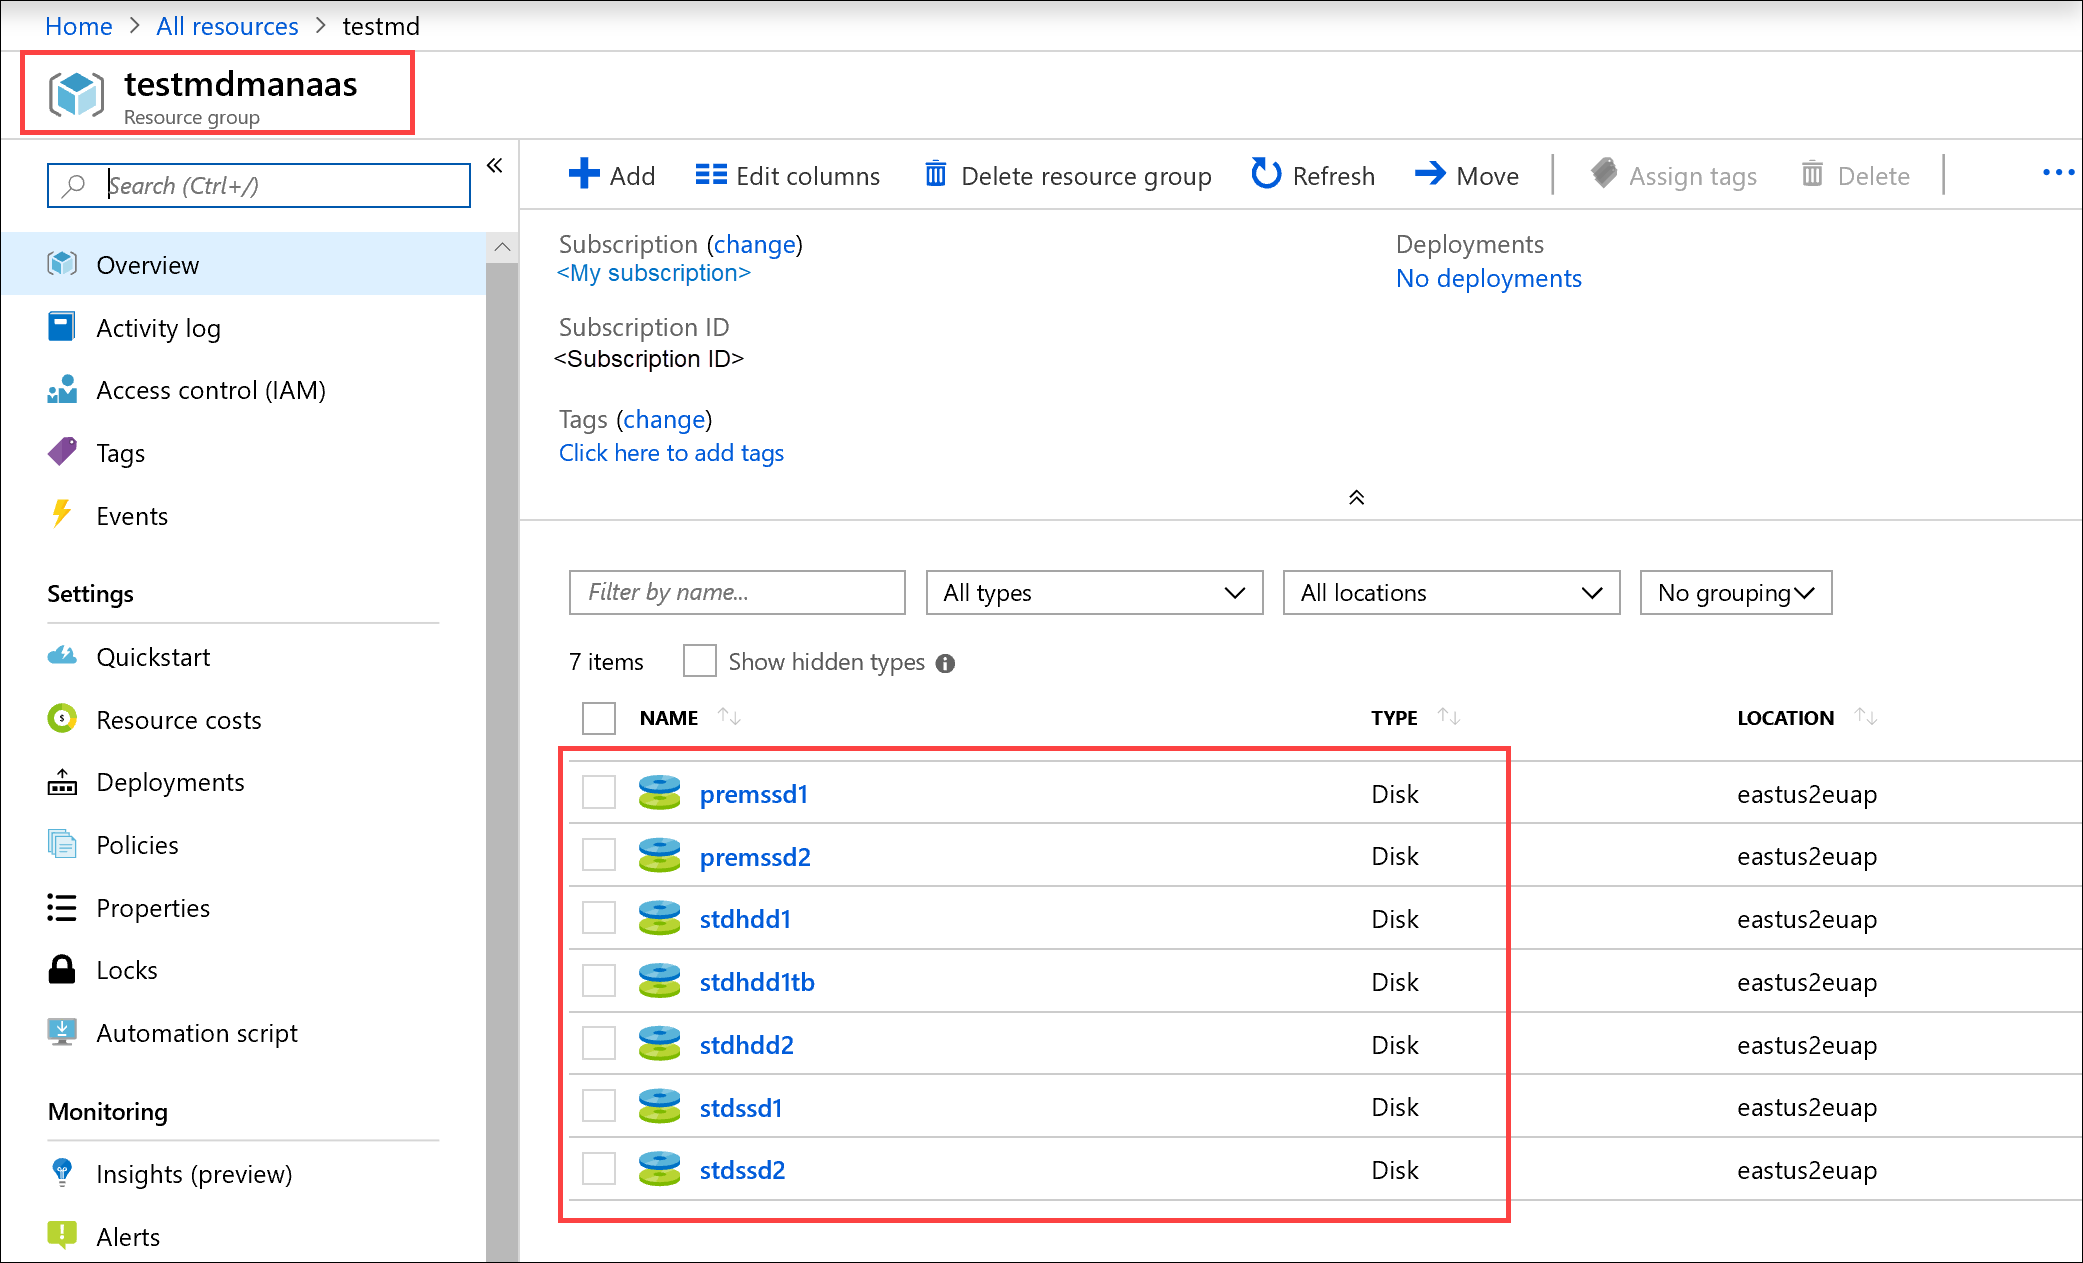Screen dimensions: 2083x1263
Task: Check the stdhdd2 row checkbox
Action: (x=599, y=1043)
